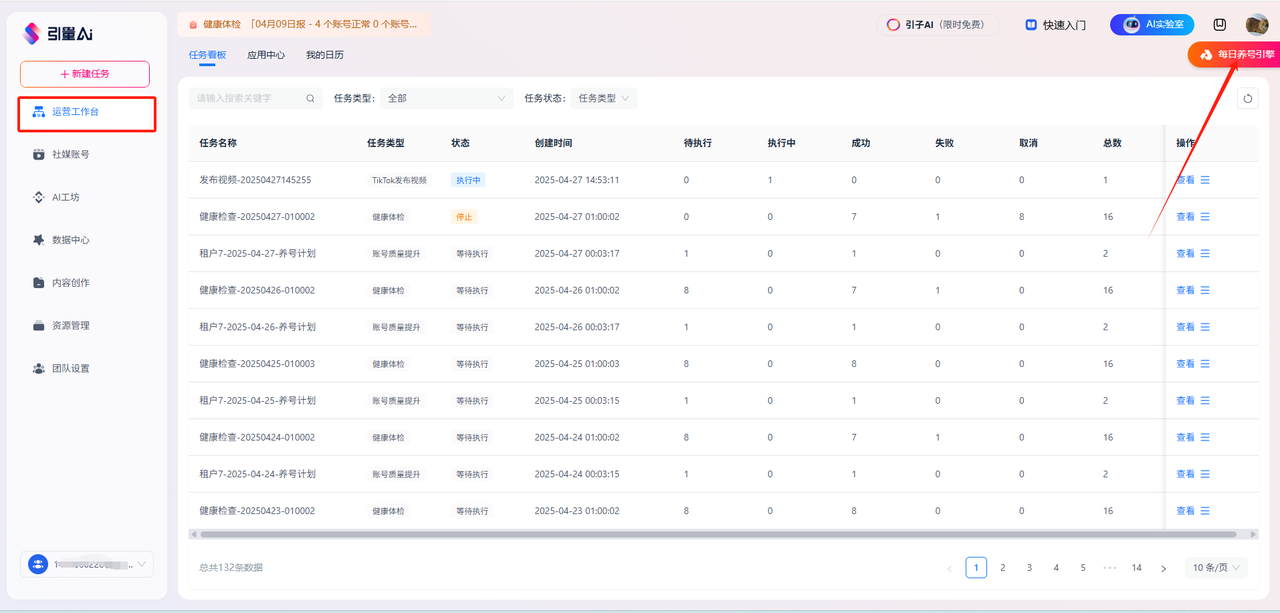Open the row menu icon for 健康检查-20250424-010002
Screen dimensions: 1280x613
click(x=1205, y=437)
